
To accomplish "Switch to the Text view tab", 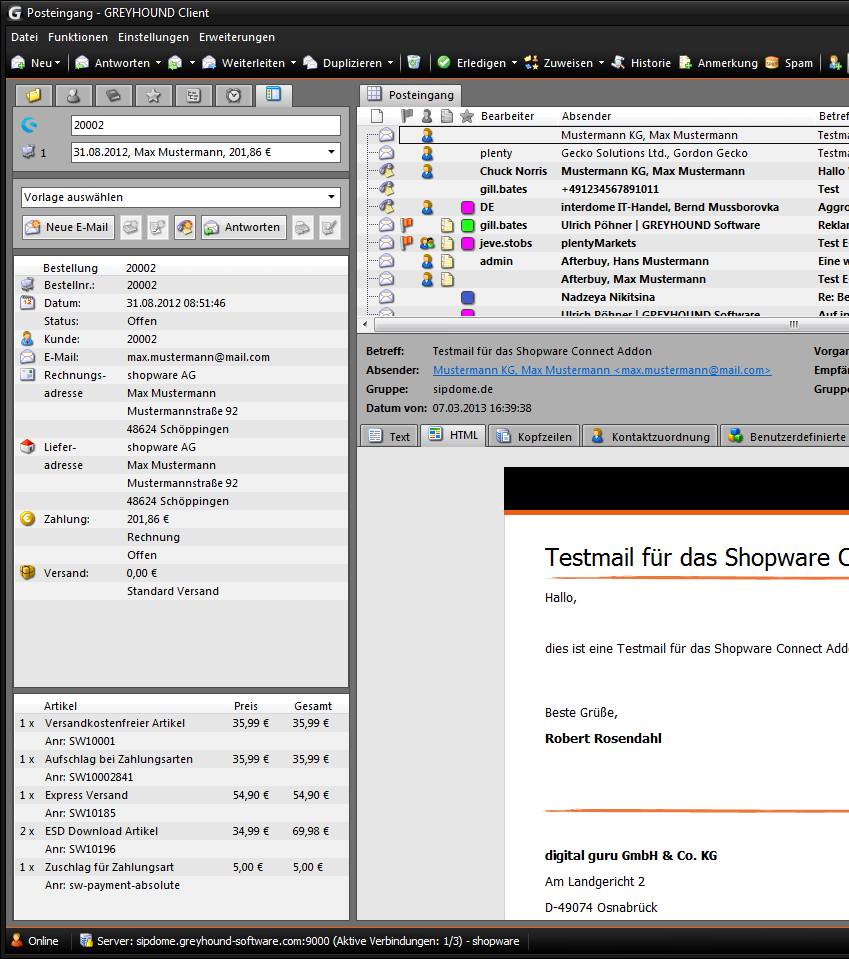I will [389, 437].
